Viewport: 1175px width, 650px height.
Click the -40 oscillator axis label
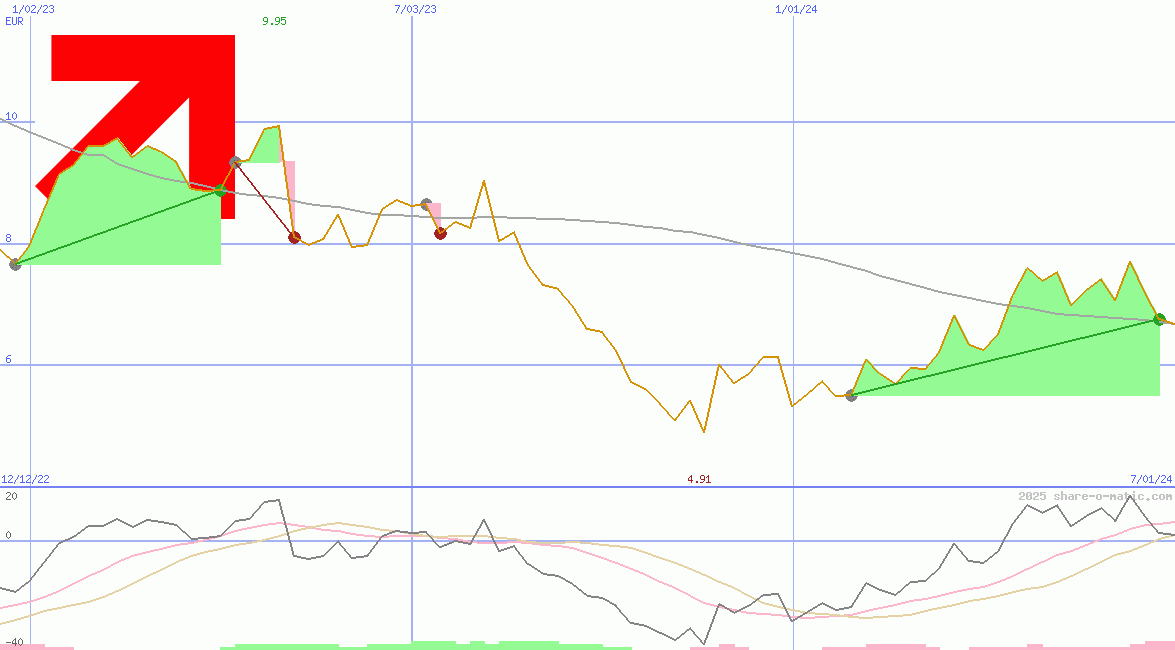point(13,642)
